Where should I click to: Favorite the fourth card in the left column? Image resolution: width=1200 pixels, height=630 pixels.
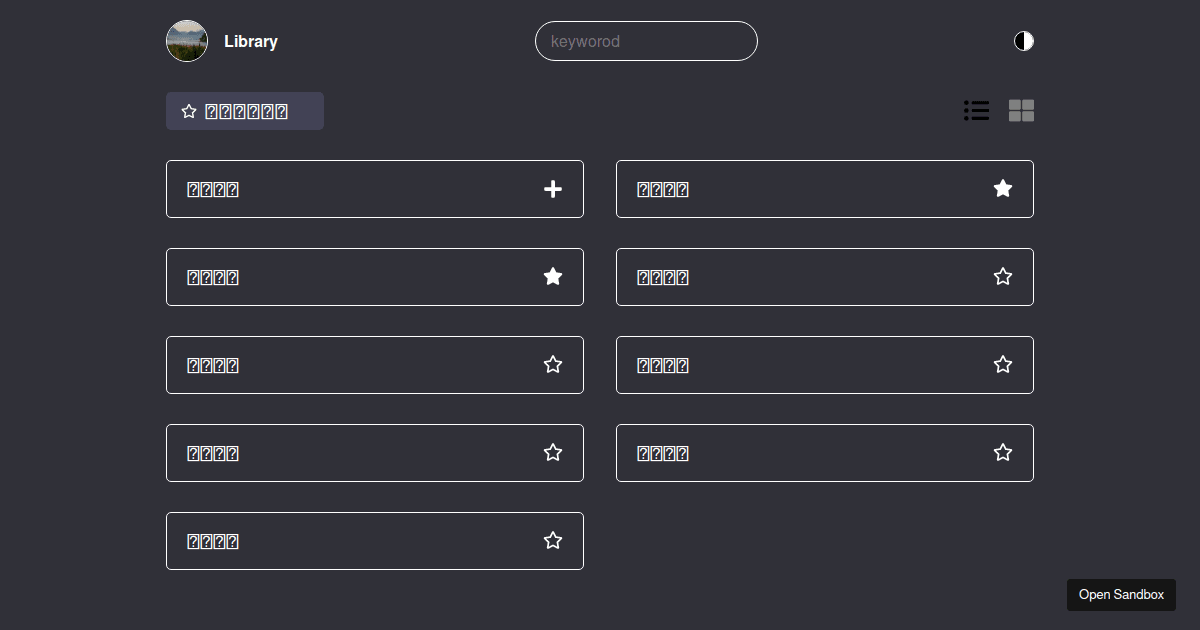pyautogui.click(x=553, y=452)
